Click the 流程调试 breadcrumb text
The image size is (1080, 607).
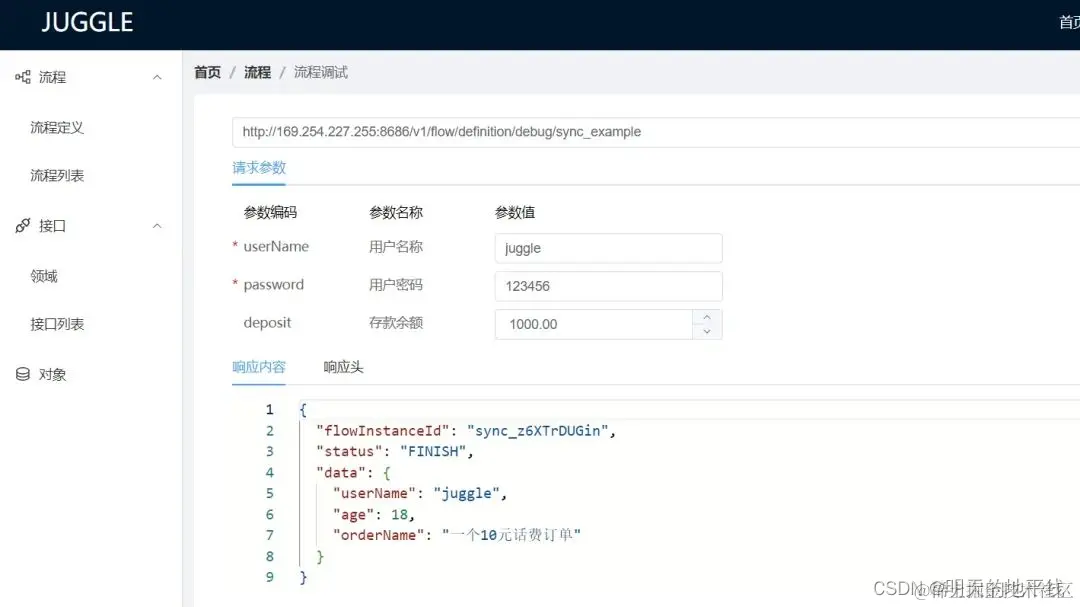[321, 72]
